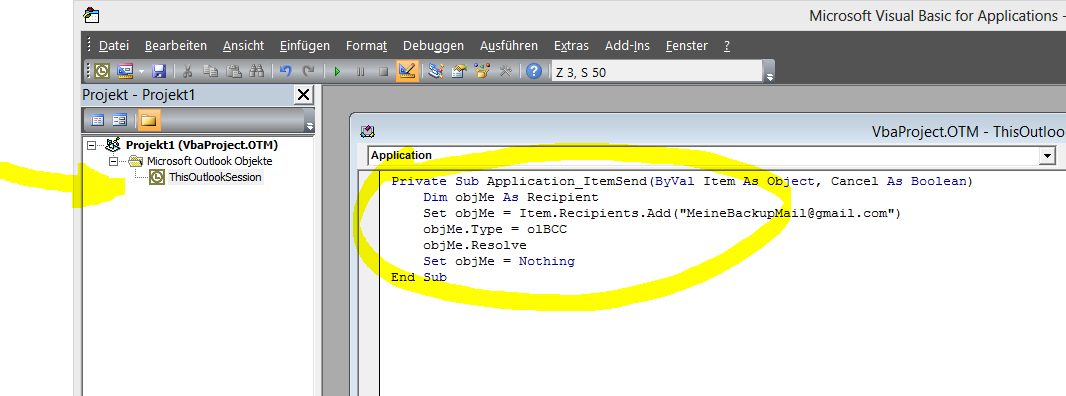Undo the last edit via toolbar arrow
The height and width of the screenshot is (396, 1066).
click(x=286, y=71)
